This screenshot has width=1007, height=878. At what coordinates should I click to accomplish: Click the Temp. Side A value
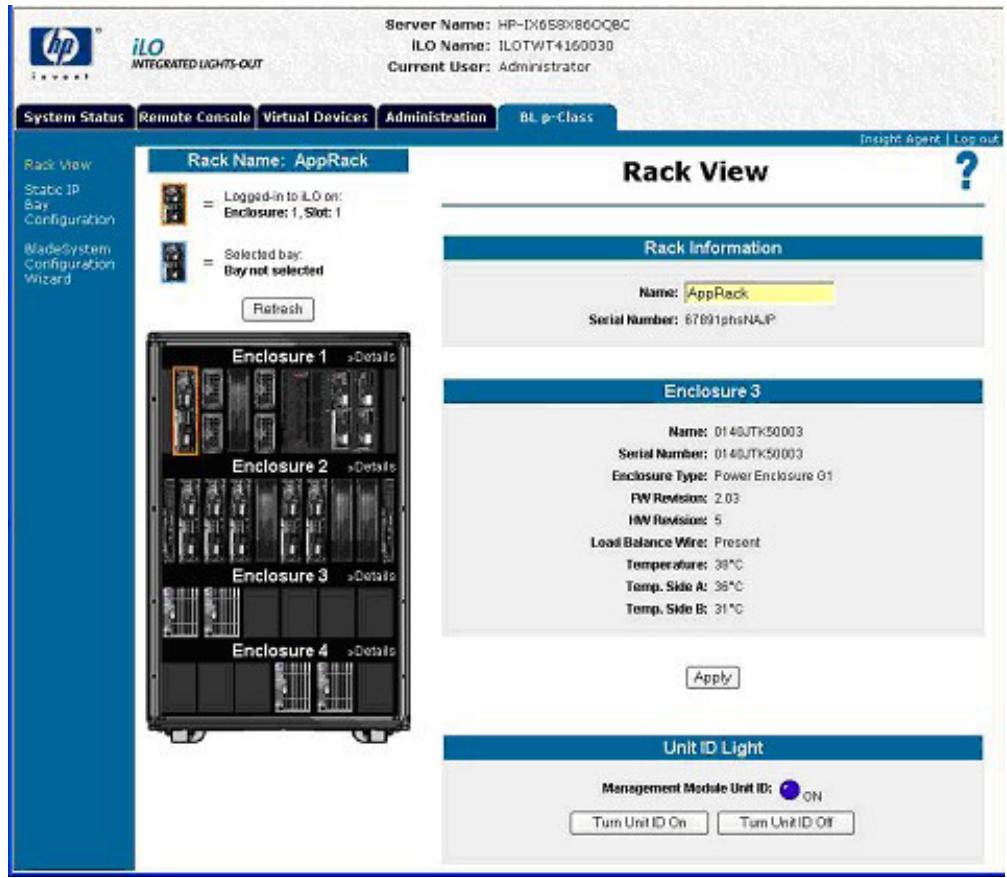[x=729, y=586]
